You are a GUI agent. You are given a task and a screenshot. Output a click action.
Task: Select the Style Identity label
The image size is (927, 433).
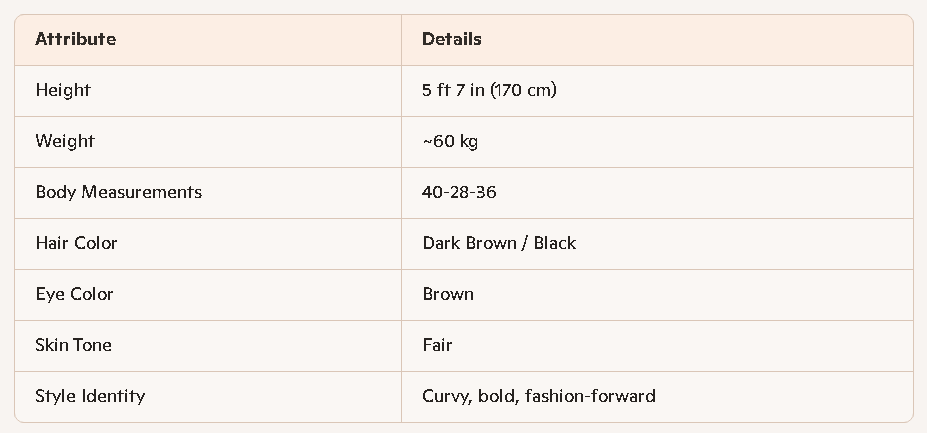90,397
